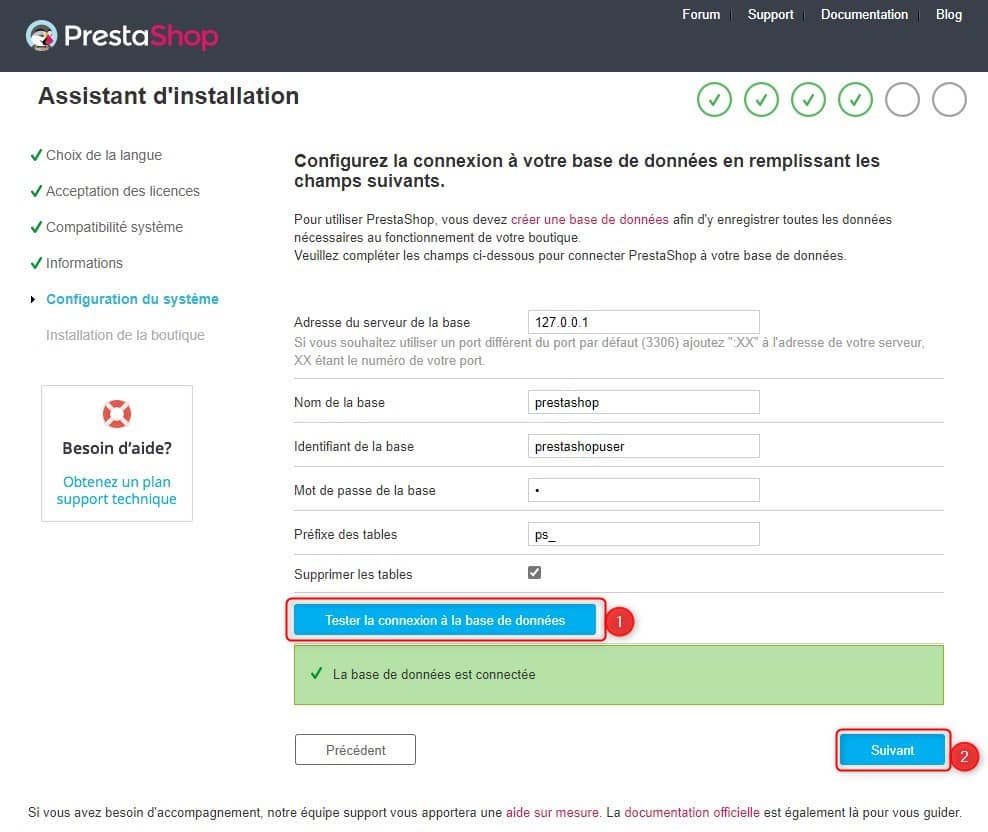
Task: Select the Choix de la langue step
Action: click(103, 155)
